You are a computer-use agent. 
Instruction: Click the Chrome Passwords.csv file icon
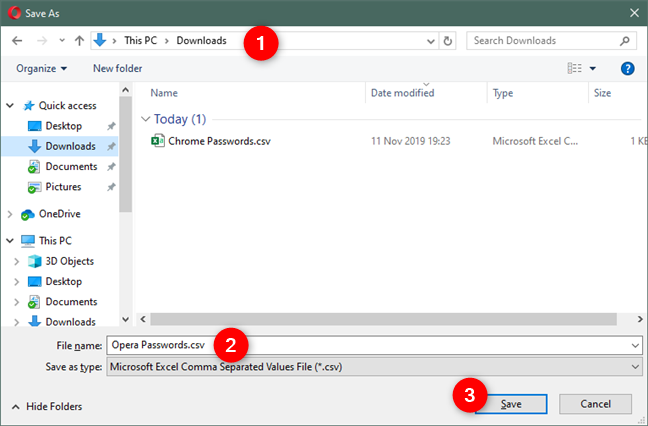point(157,141)
